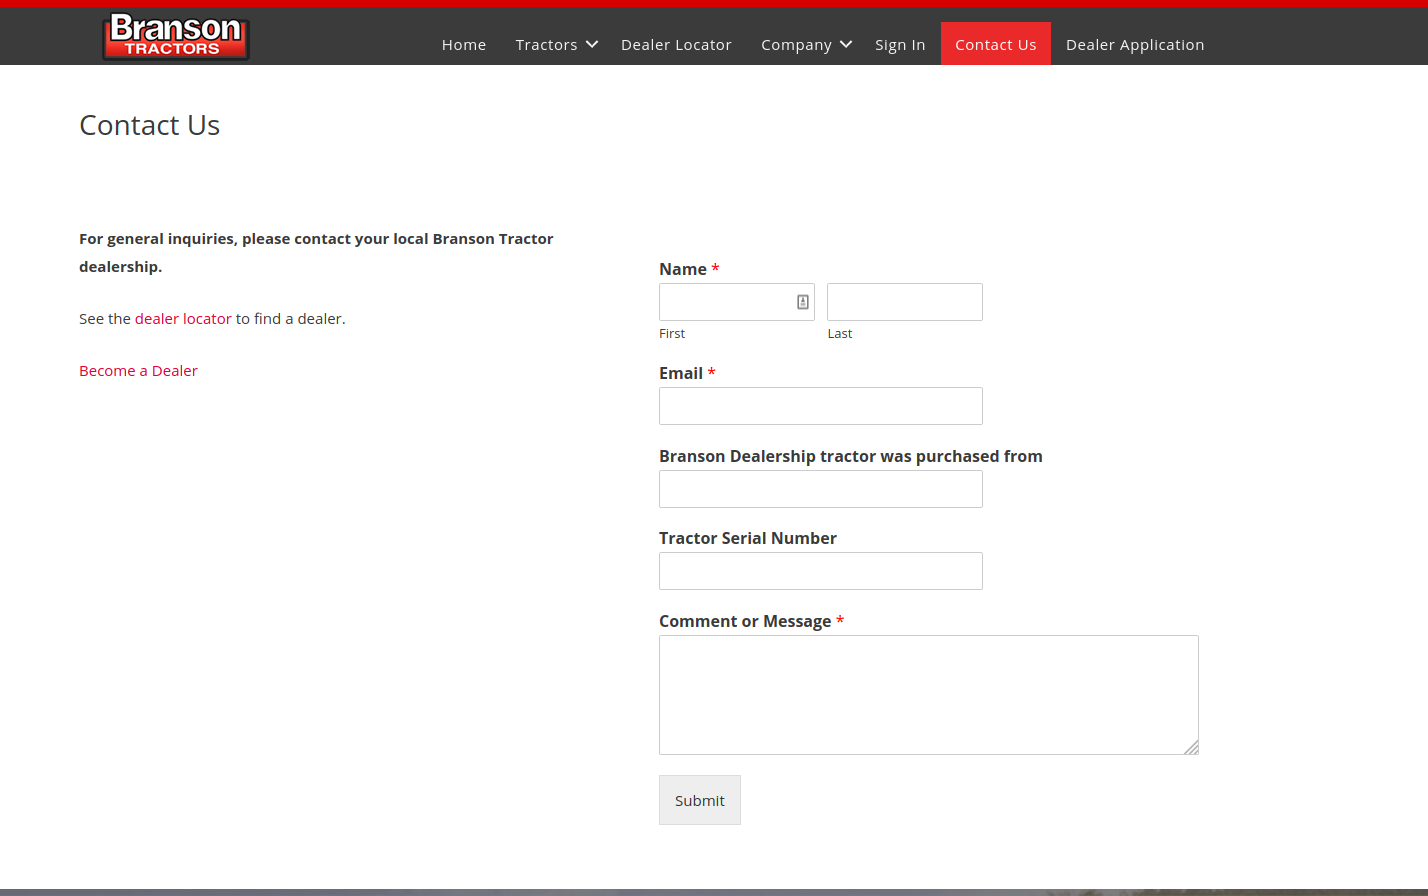The width and height of the screenshot is (1428, 896).
Task: Click the autofill contact icon in First name field
Action: pos(803,302)
